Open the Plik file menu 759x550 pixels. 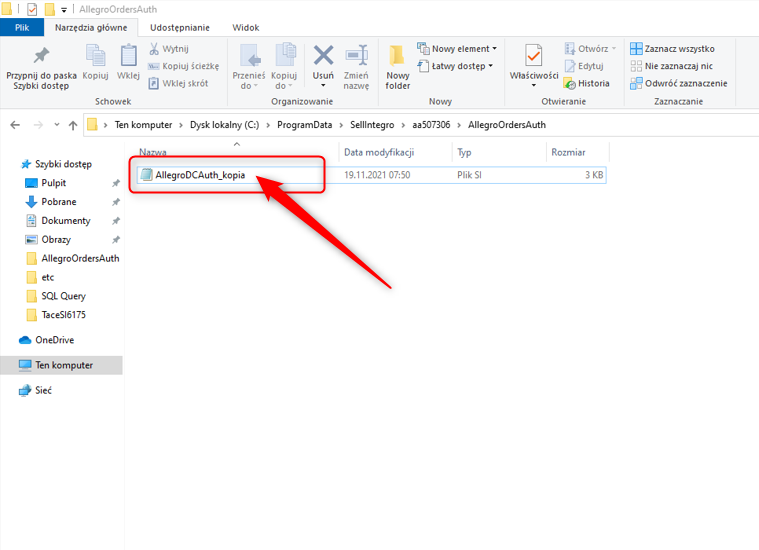(x=22, y=28)
